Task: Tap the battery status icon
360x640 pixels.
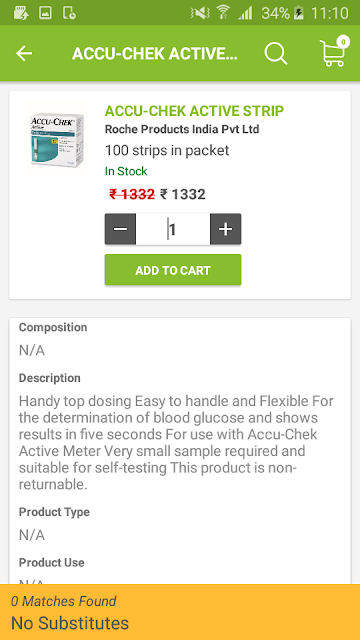Action: click(x=299, y=13)
